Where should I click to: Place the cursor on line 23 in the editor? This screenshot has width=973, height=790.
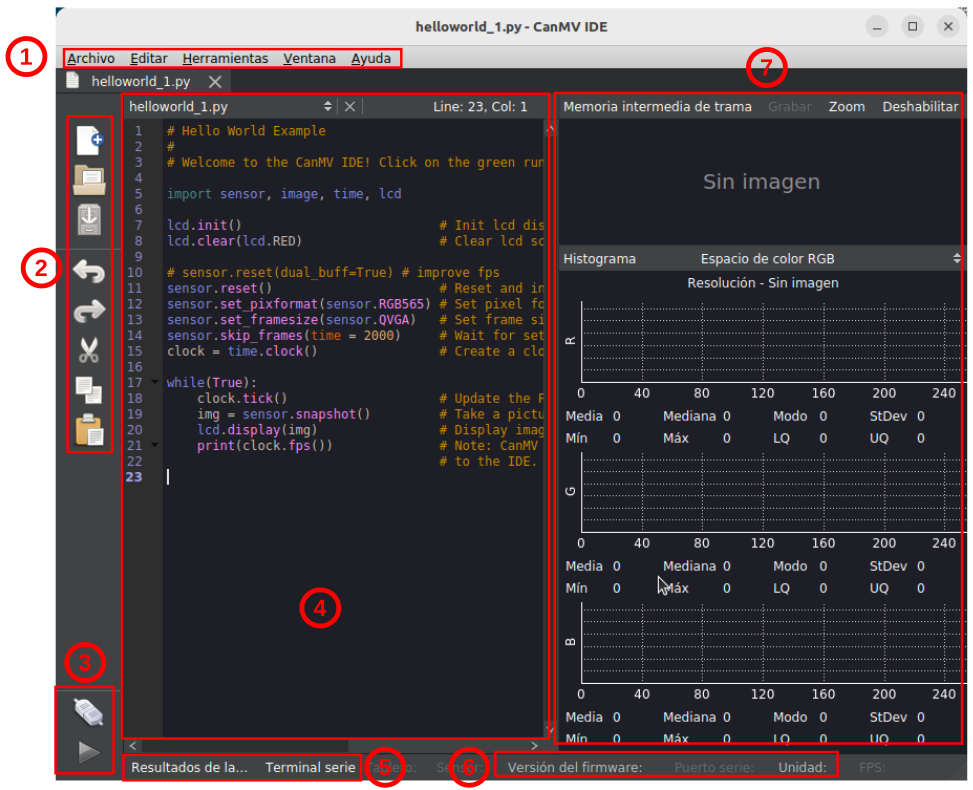pos(354,477)
